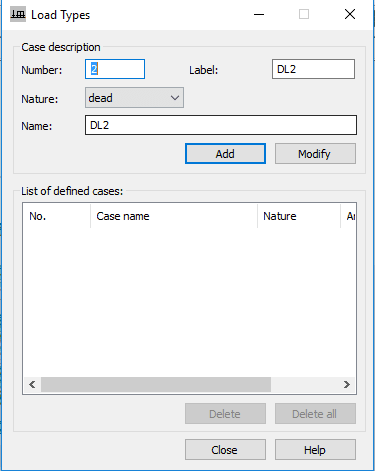Click the No. column header

tap(57, 216)
